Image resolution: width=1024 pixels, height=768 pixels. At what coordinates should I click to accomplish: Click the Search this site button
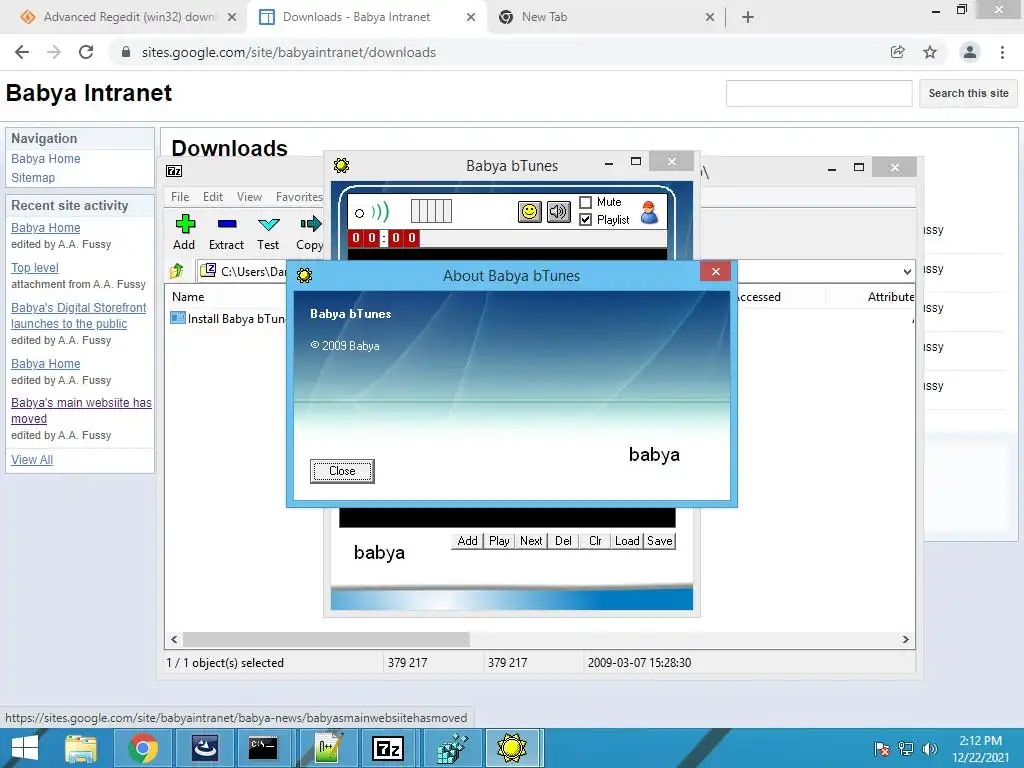[x=968, y=93]
